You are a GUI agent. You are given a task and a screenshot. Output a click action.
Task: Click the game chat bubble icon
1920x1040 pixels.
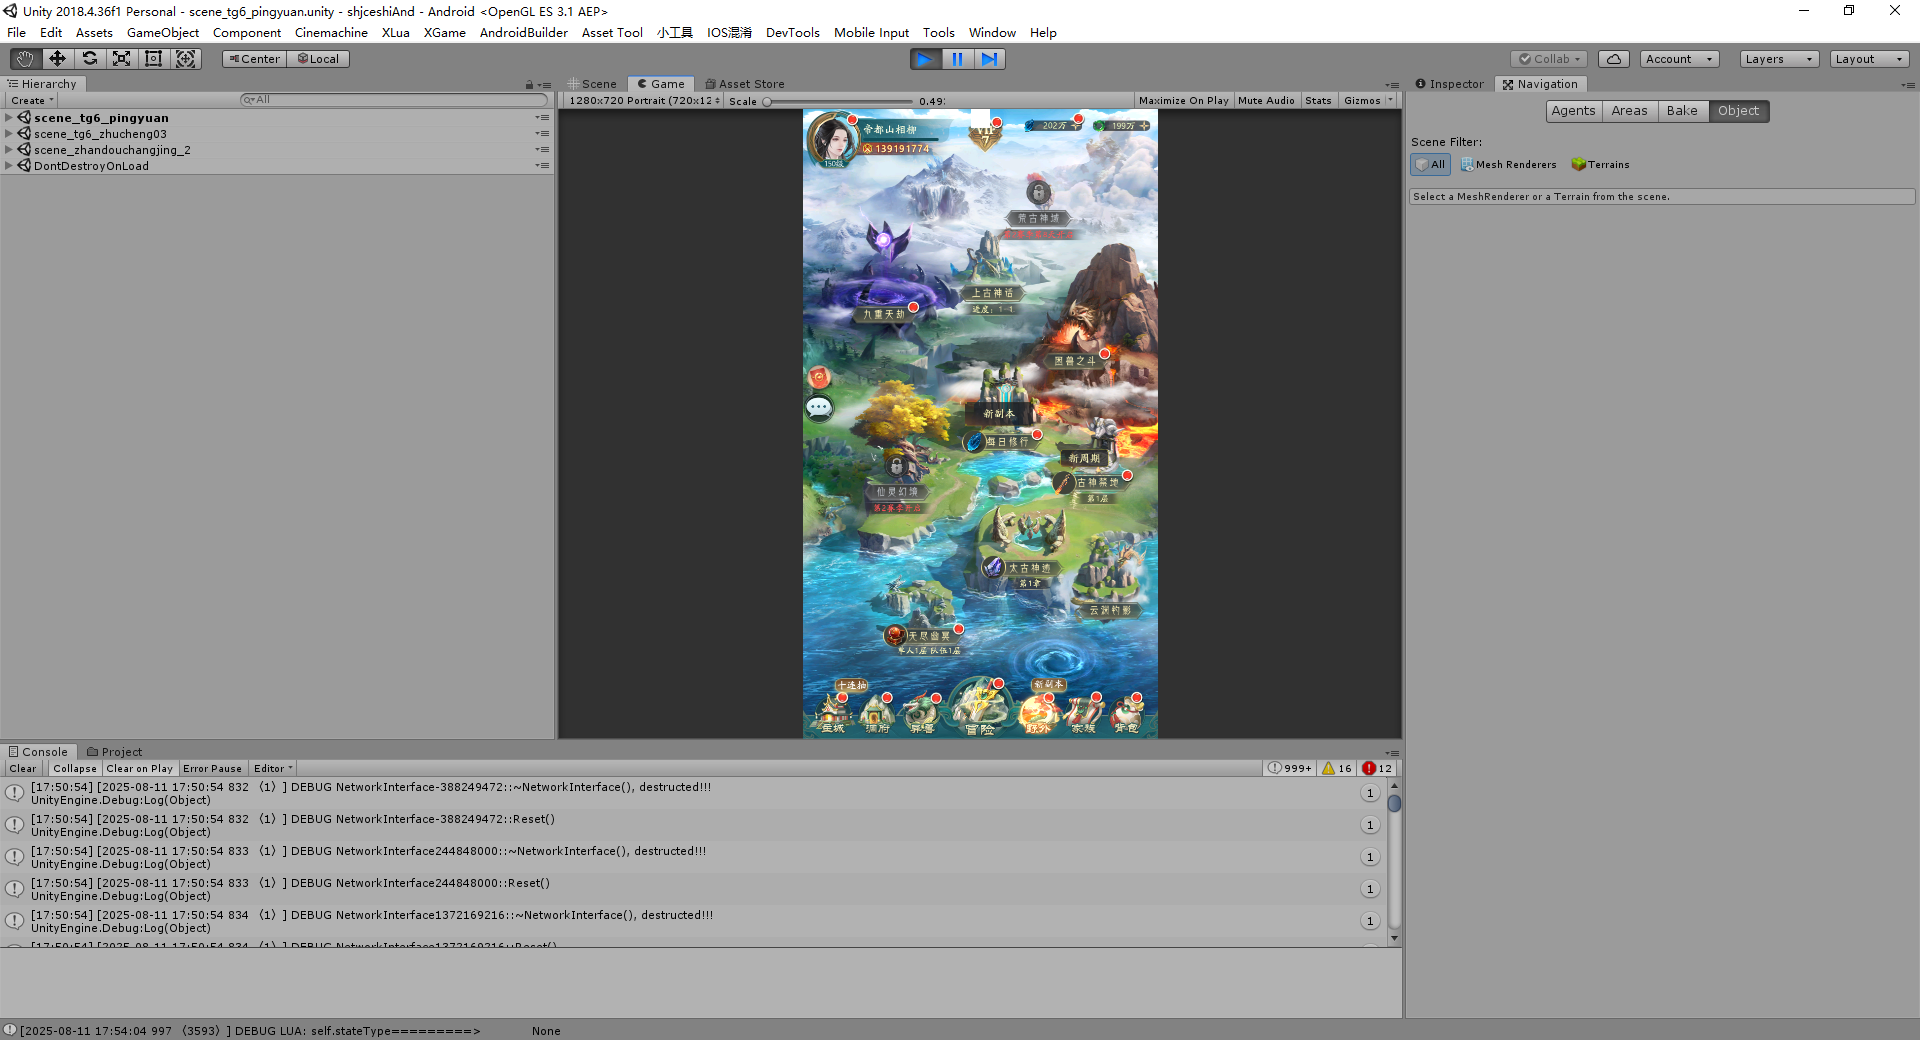(819, 407)
